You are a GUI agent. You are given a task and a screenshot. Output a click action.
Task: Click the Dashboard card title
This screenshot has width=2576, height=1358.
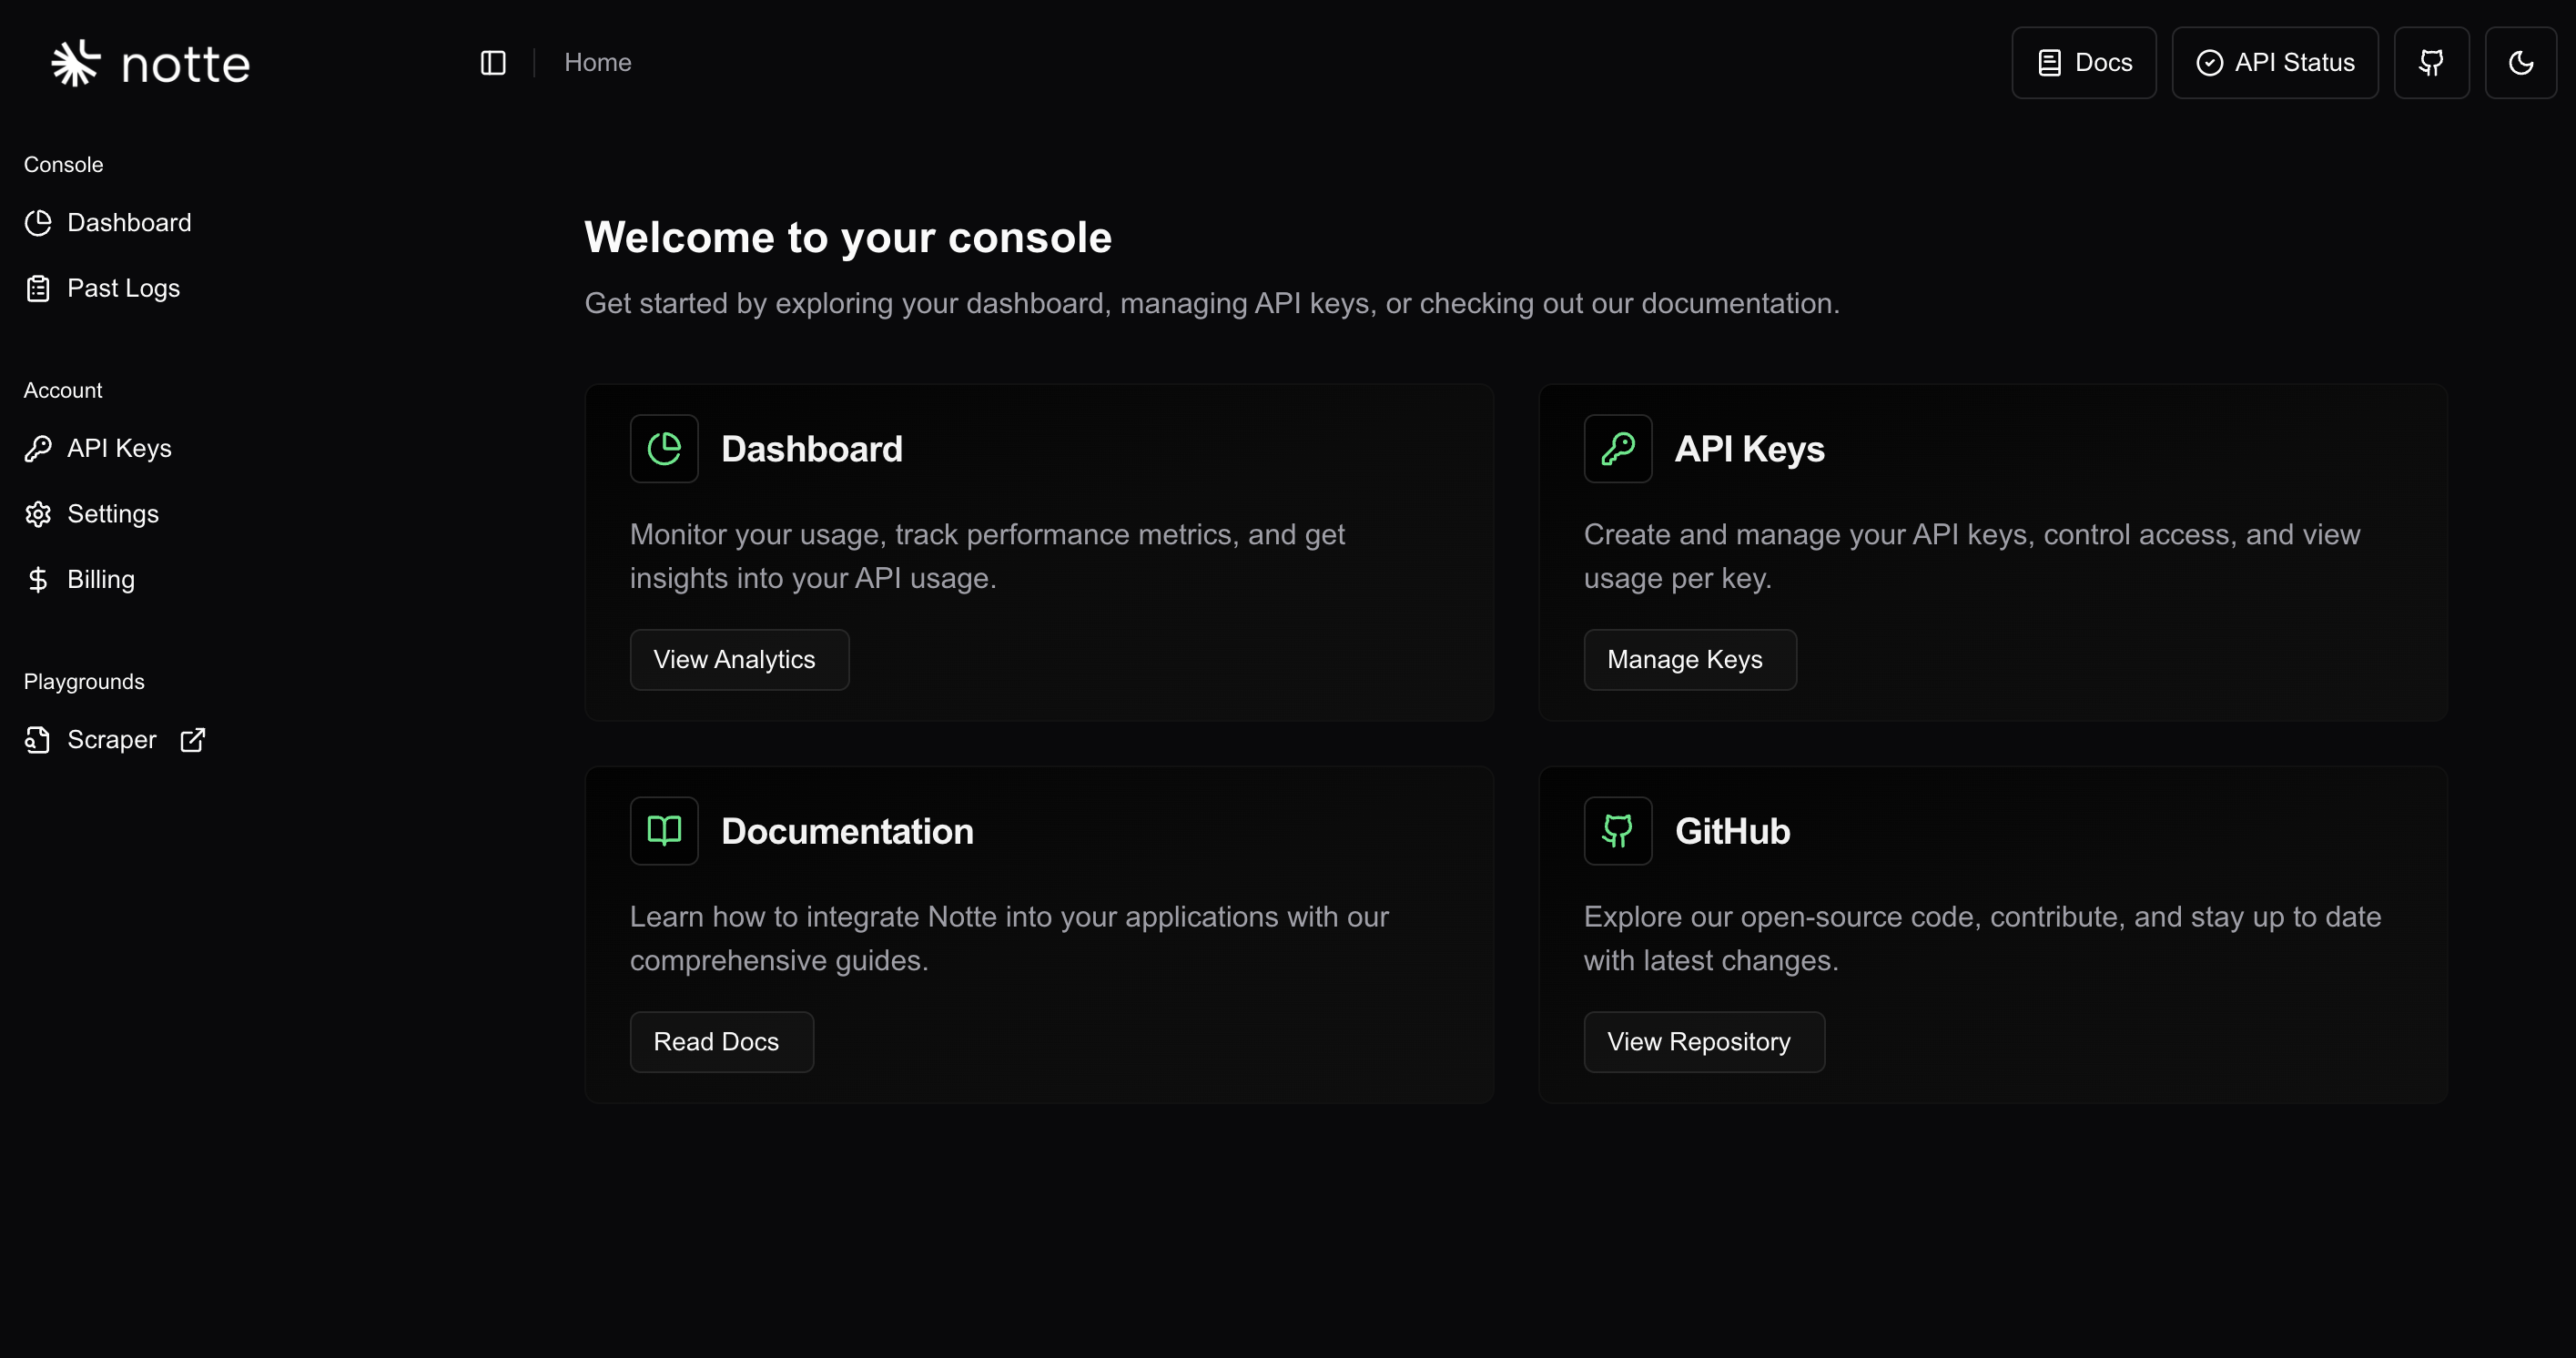812,449
